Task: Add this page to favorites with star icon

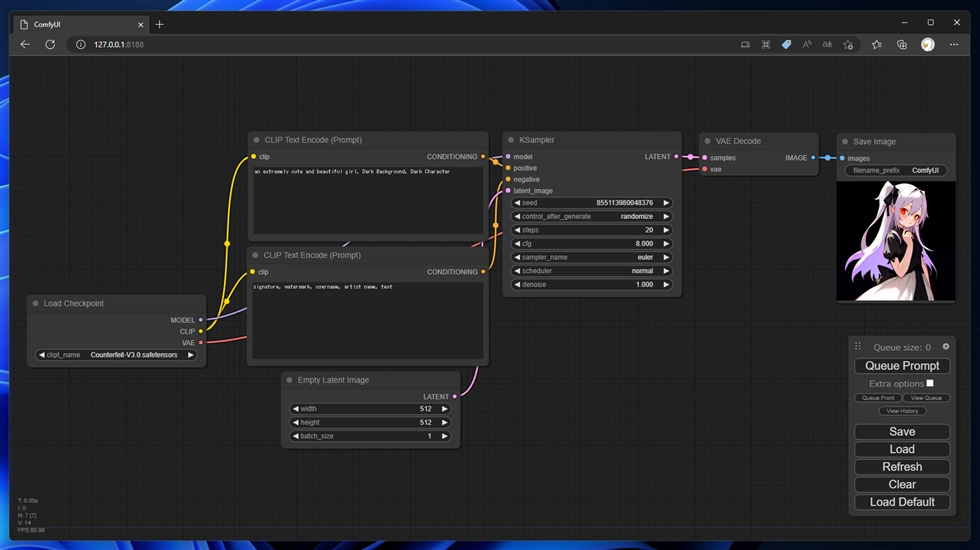Action: coord(848,44)
